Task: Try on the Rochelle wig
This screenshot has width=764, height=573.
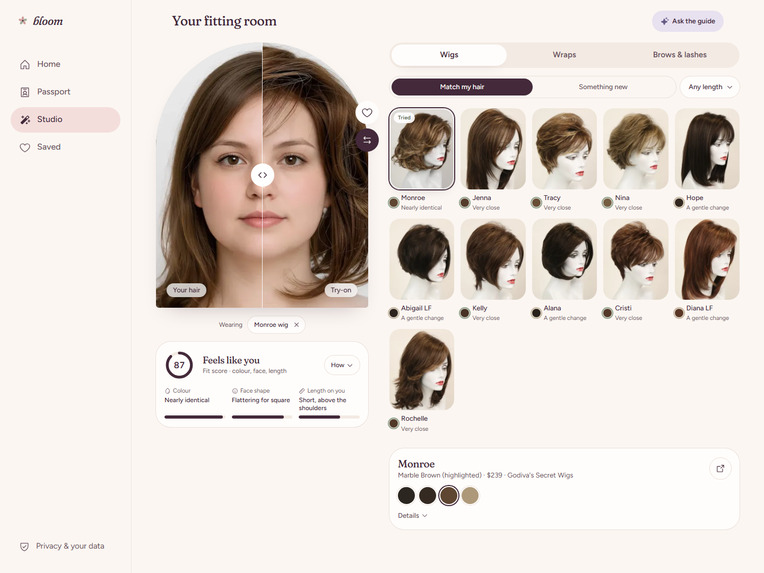Action: click(x=421, y=369)
